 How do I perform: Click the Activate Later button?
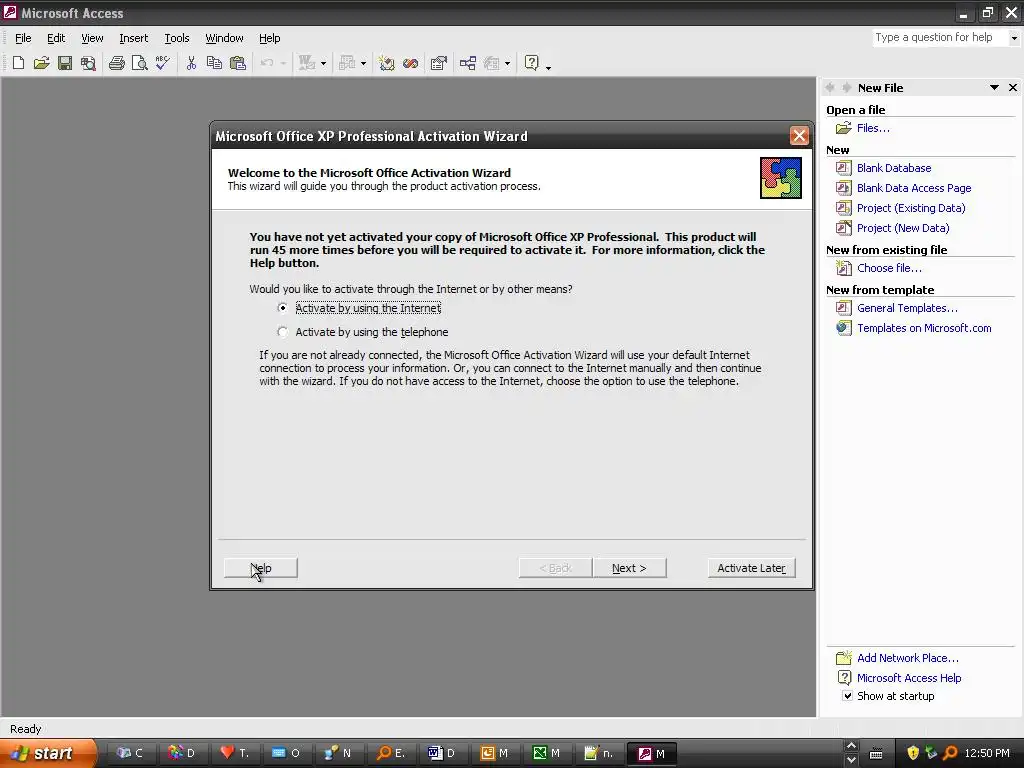pyautogui.click(x=751, y=568)
